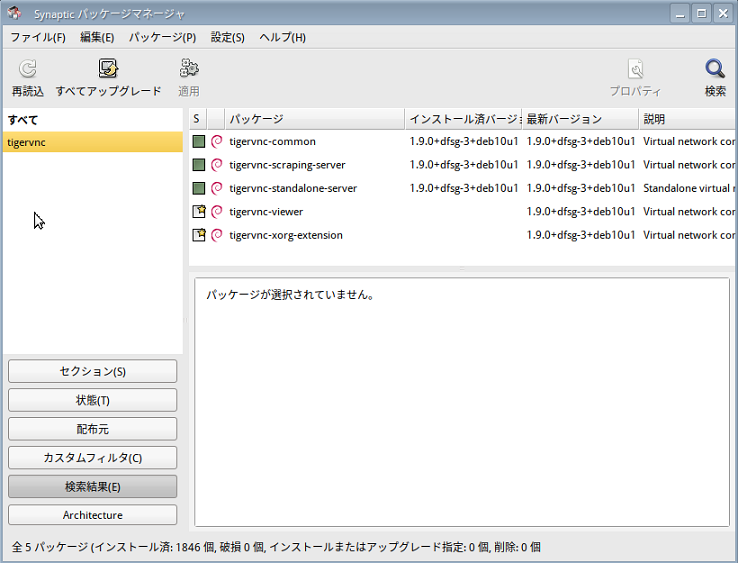Close the Synaptic window
The image size is (738, 563).
[x=723, y=13]
